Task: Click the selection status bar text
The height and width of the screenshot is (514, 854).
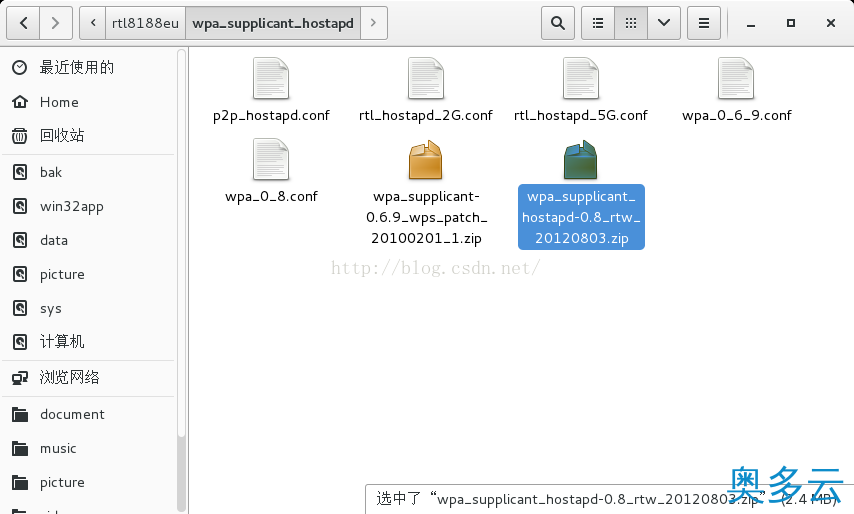Action: [606, 499]
